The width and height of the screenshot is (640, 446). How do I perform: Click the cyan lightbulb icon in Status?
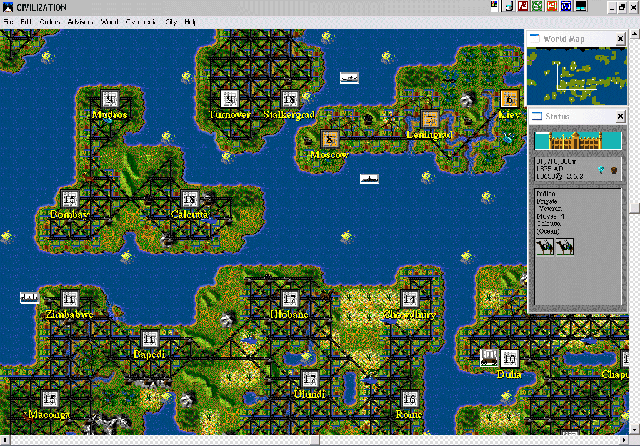click(x=601, y=169)
